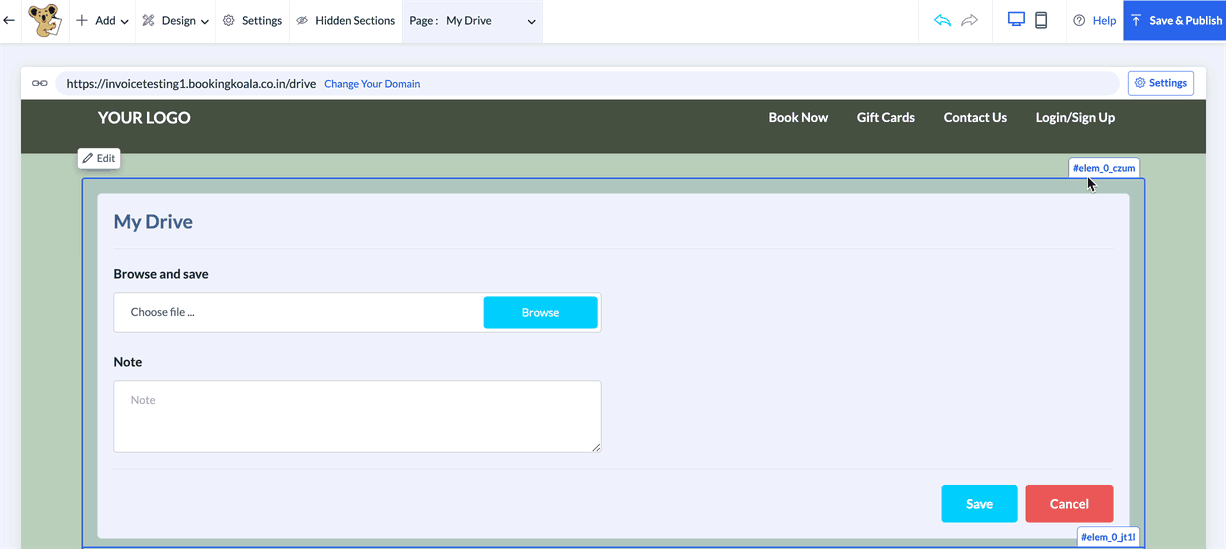This screenshot has width=1226, height=549.
Task: Open Contact Us nav item
Action: coord(975,118)
